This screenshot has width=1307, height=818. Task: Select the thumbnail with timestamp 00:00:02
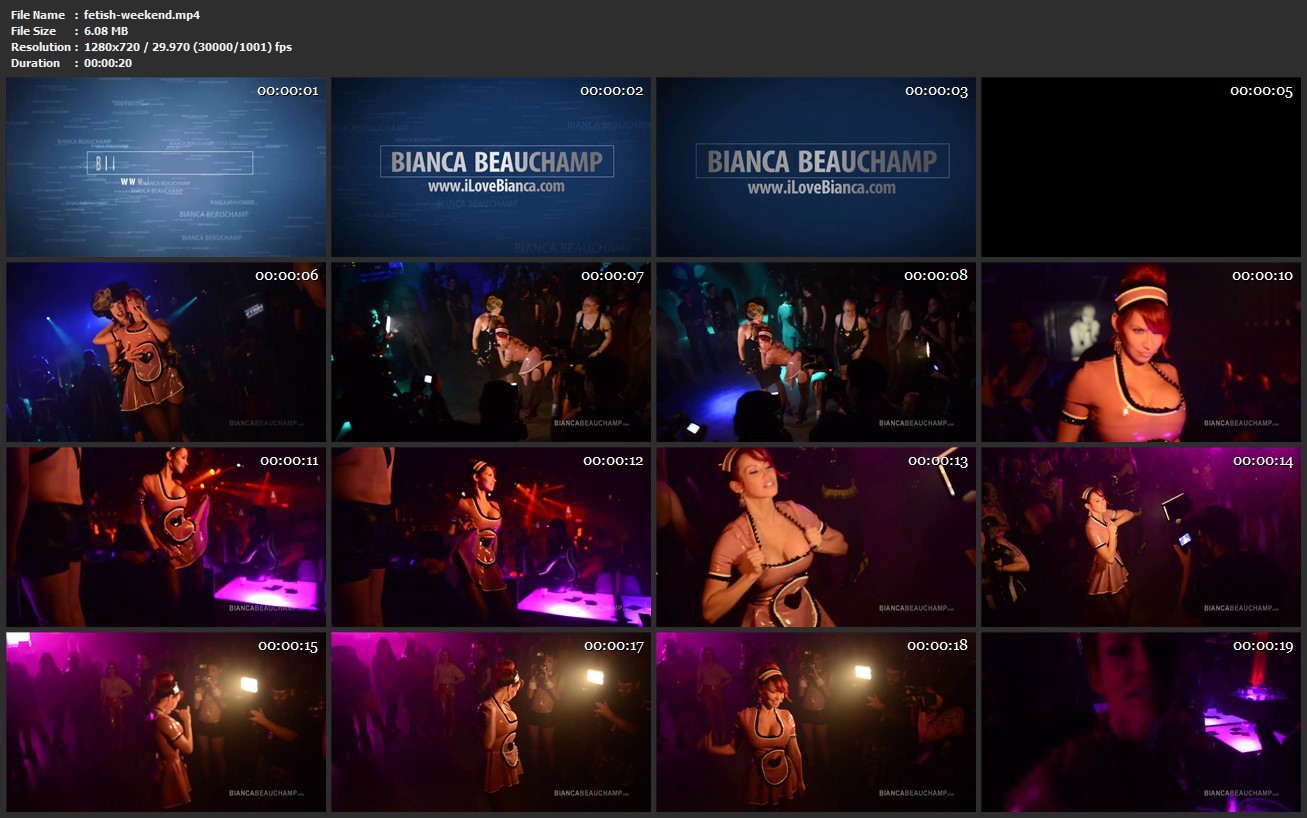pyautogui.click(x=491, y=168)
